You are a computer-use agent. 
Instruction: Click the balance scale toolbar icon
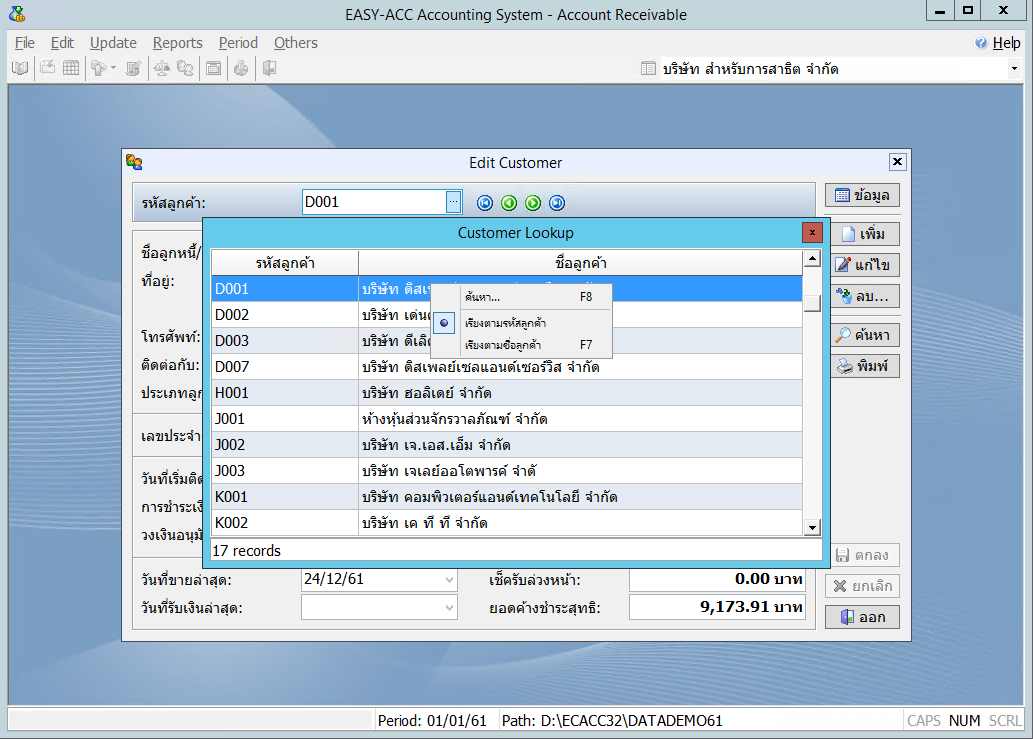point(161,68)
